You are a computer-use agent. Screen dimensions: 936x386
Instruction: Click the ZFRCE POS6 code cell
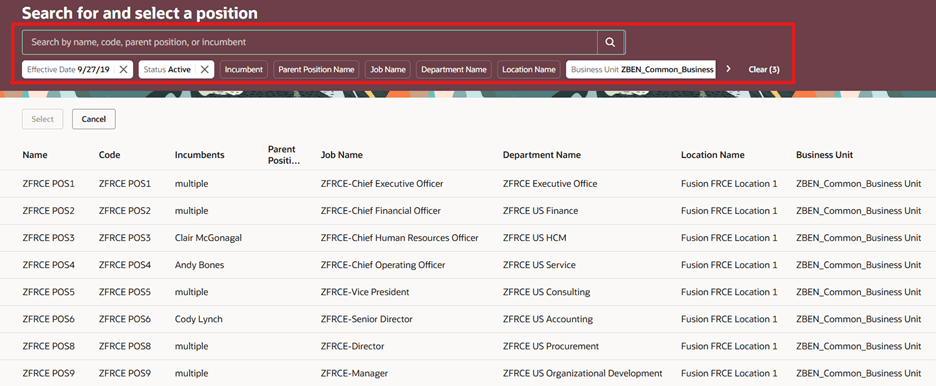(125, 319)
